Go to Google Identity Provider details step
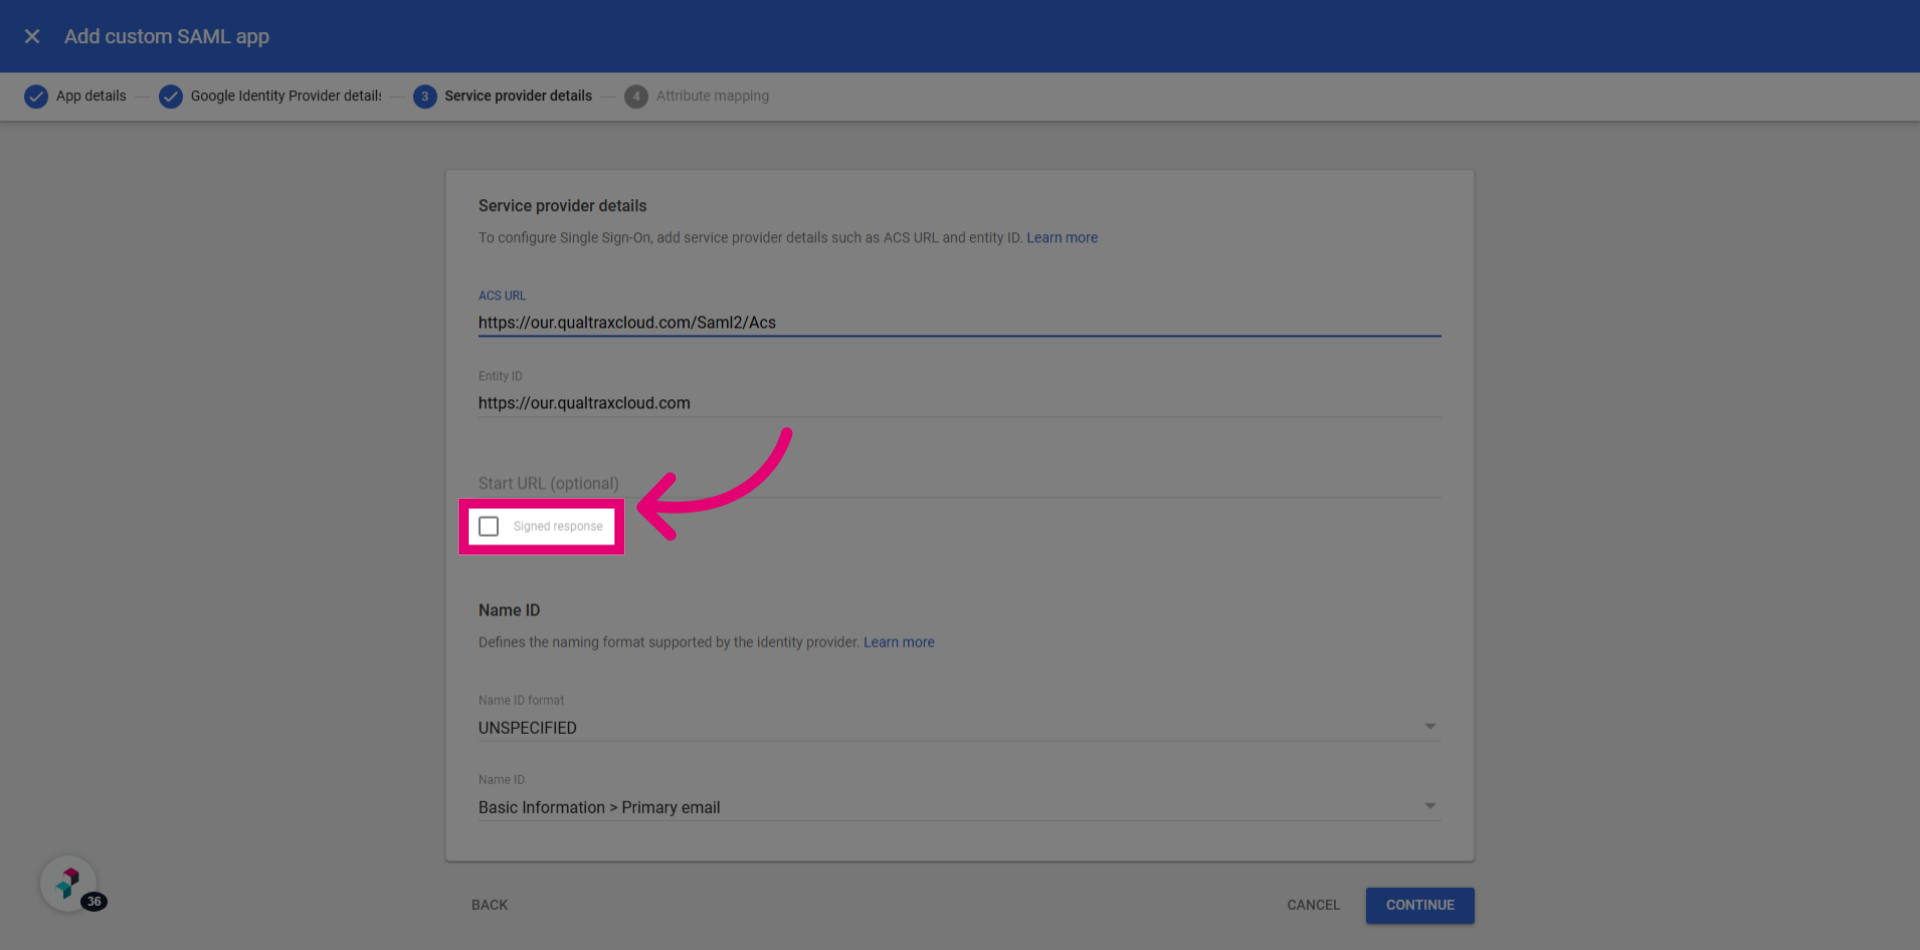 [286, 96]
